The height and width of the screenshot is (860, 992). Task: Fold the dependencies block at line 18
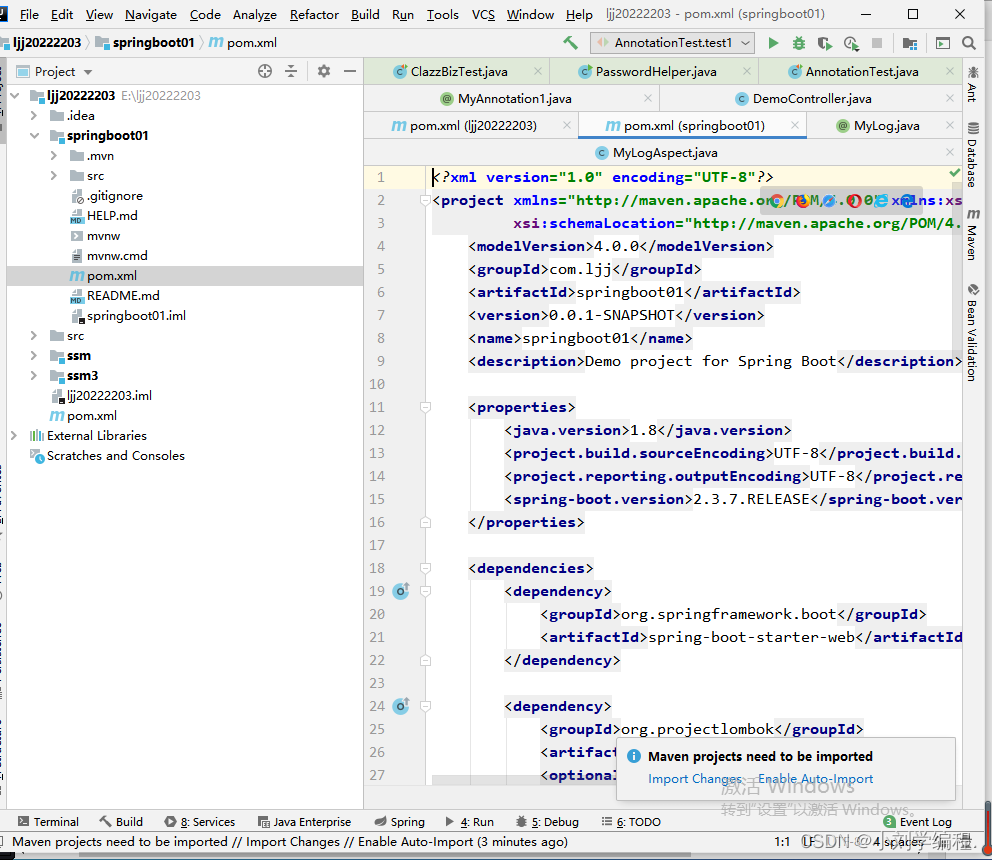[426, 568]
